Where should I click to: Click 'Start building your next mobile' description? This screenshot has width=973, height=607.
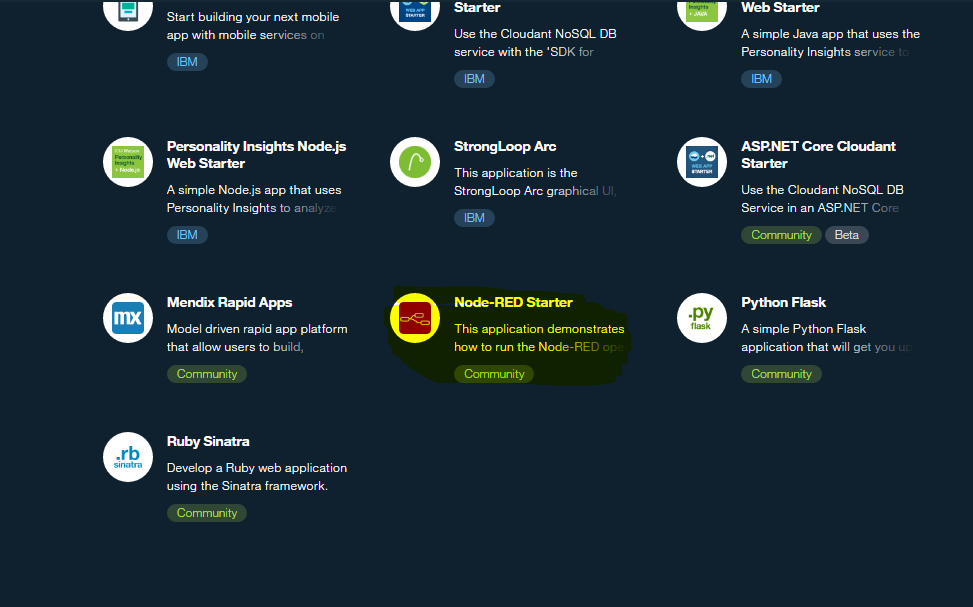[253, 17]
